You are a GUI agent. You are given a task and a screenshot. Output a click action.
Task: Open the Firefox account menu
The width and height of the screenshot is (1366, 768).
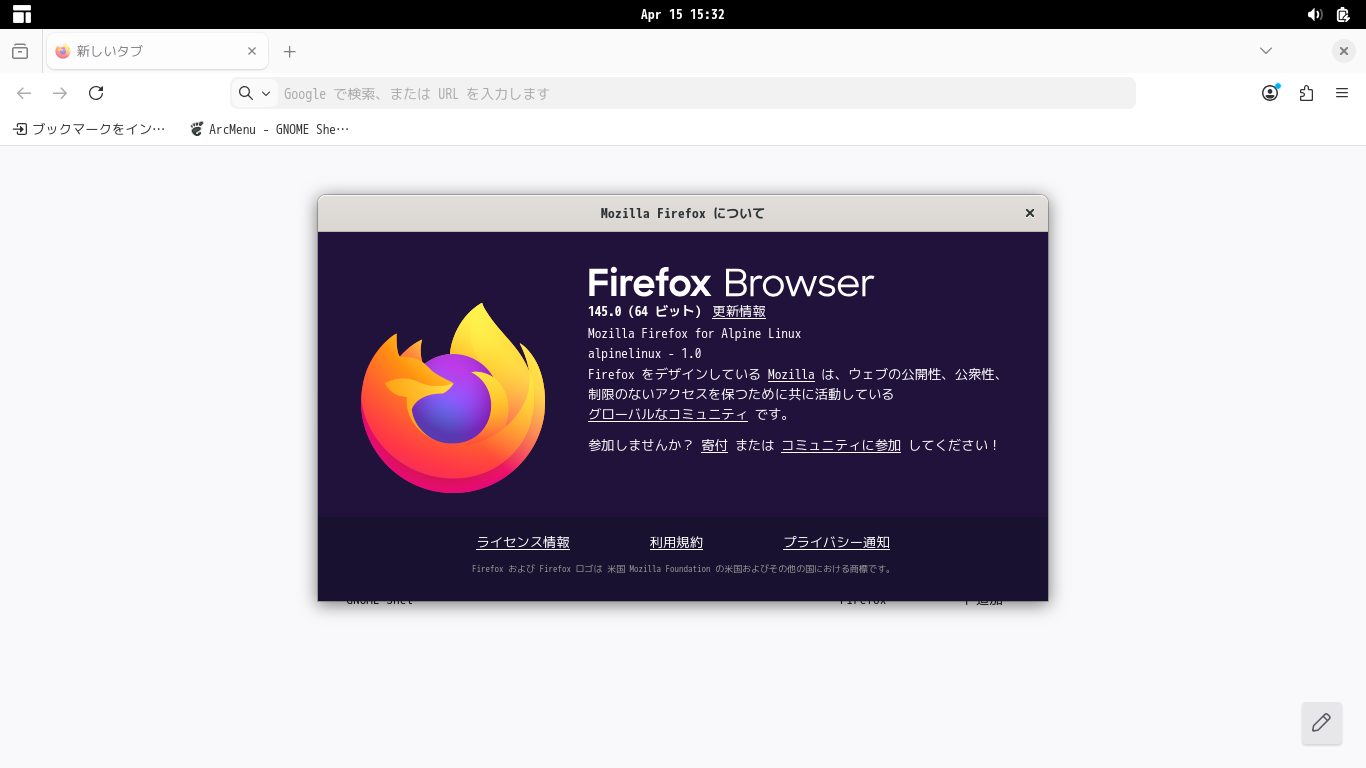tap(1270, 93)
